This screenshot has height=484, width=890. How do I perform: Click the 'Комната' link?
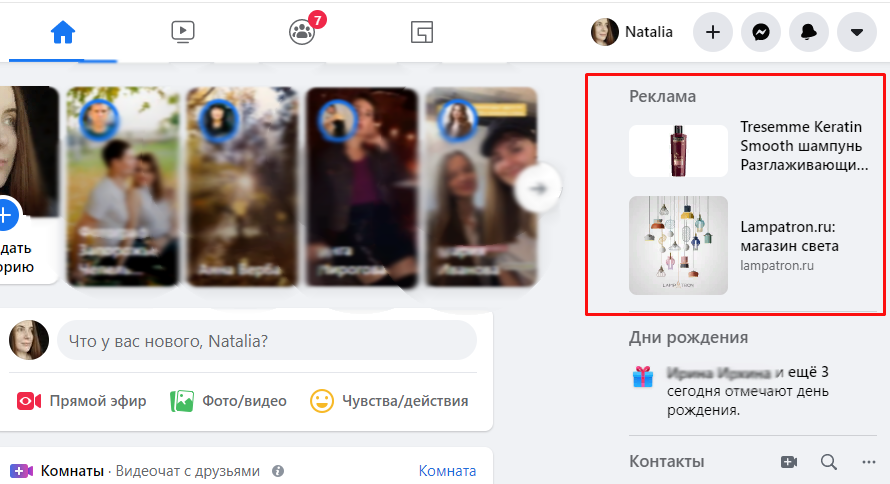tap(447, 471)
